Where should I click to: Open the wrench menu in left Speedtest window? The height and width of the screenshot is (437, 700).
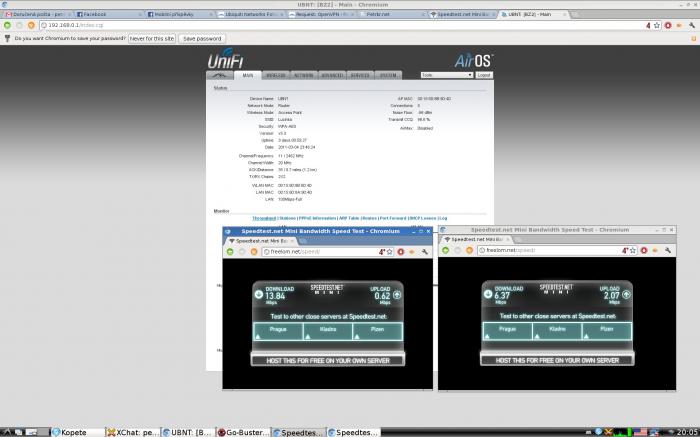tap(425, 252)
